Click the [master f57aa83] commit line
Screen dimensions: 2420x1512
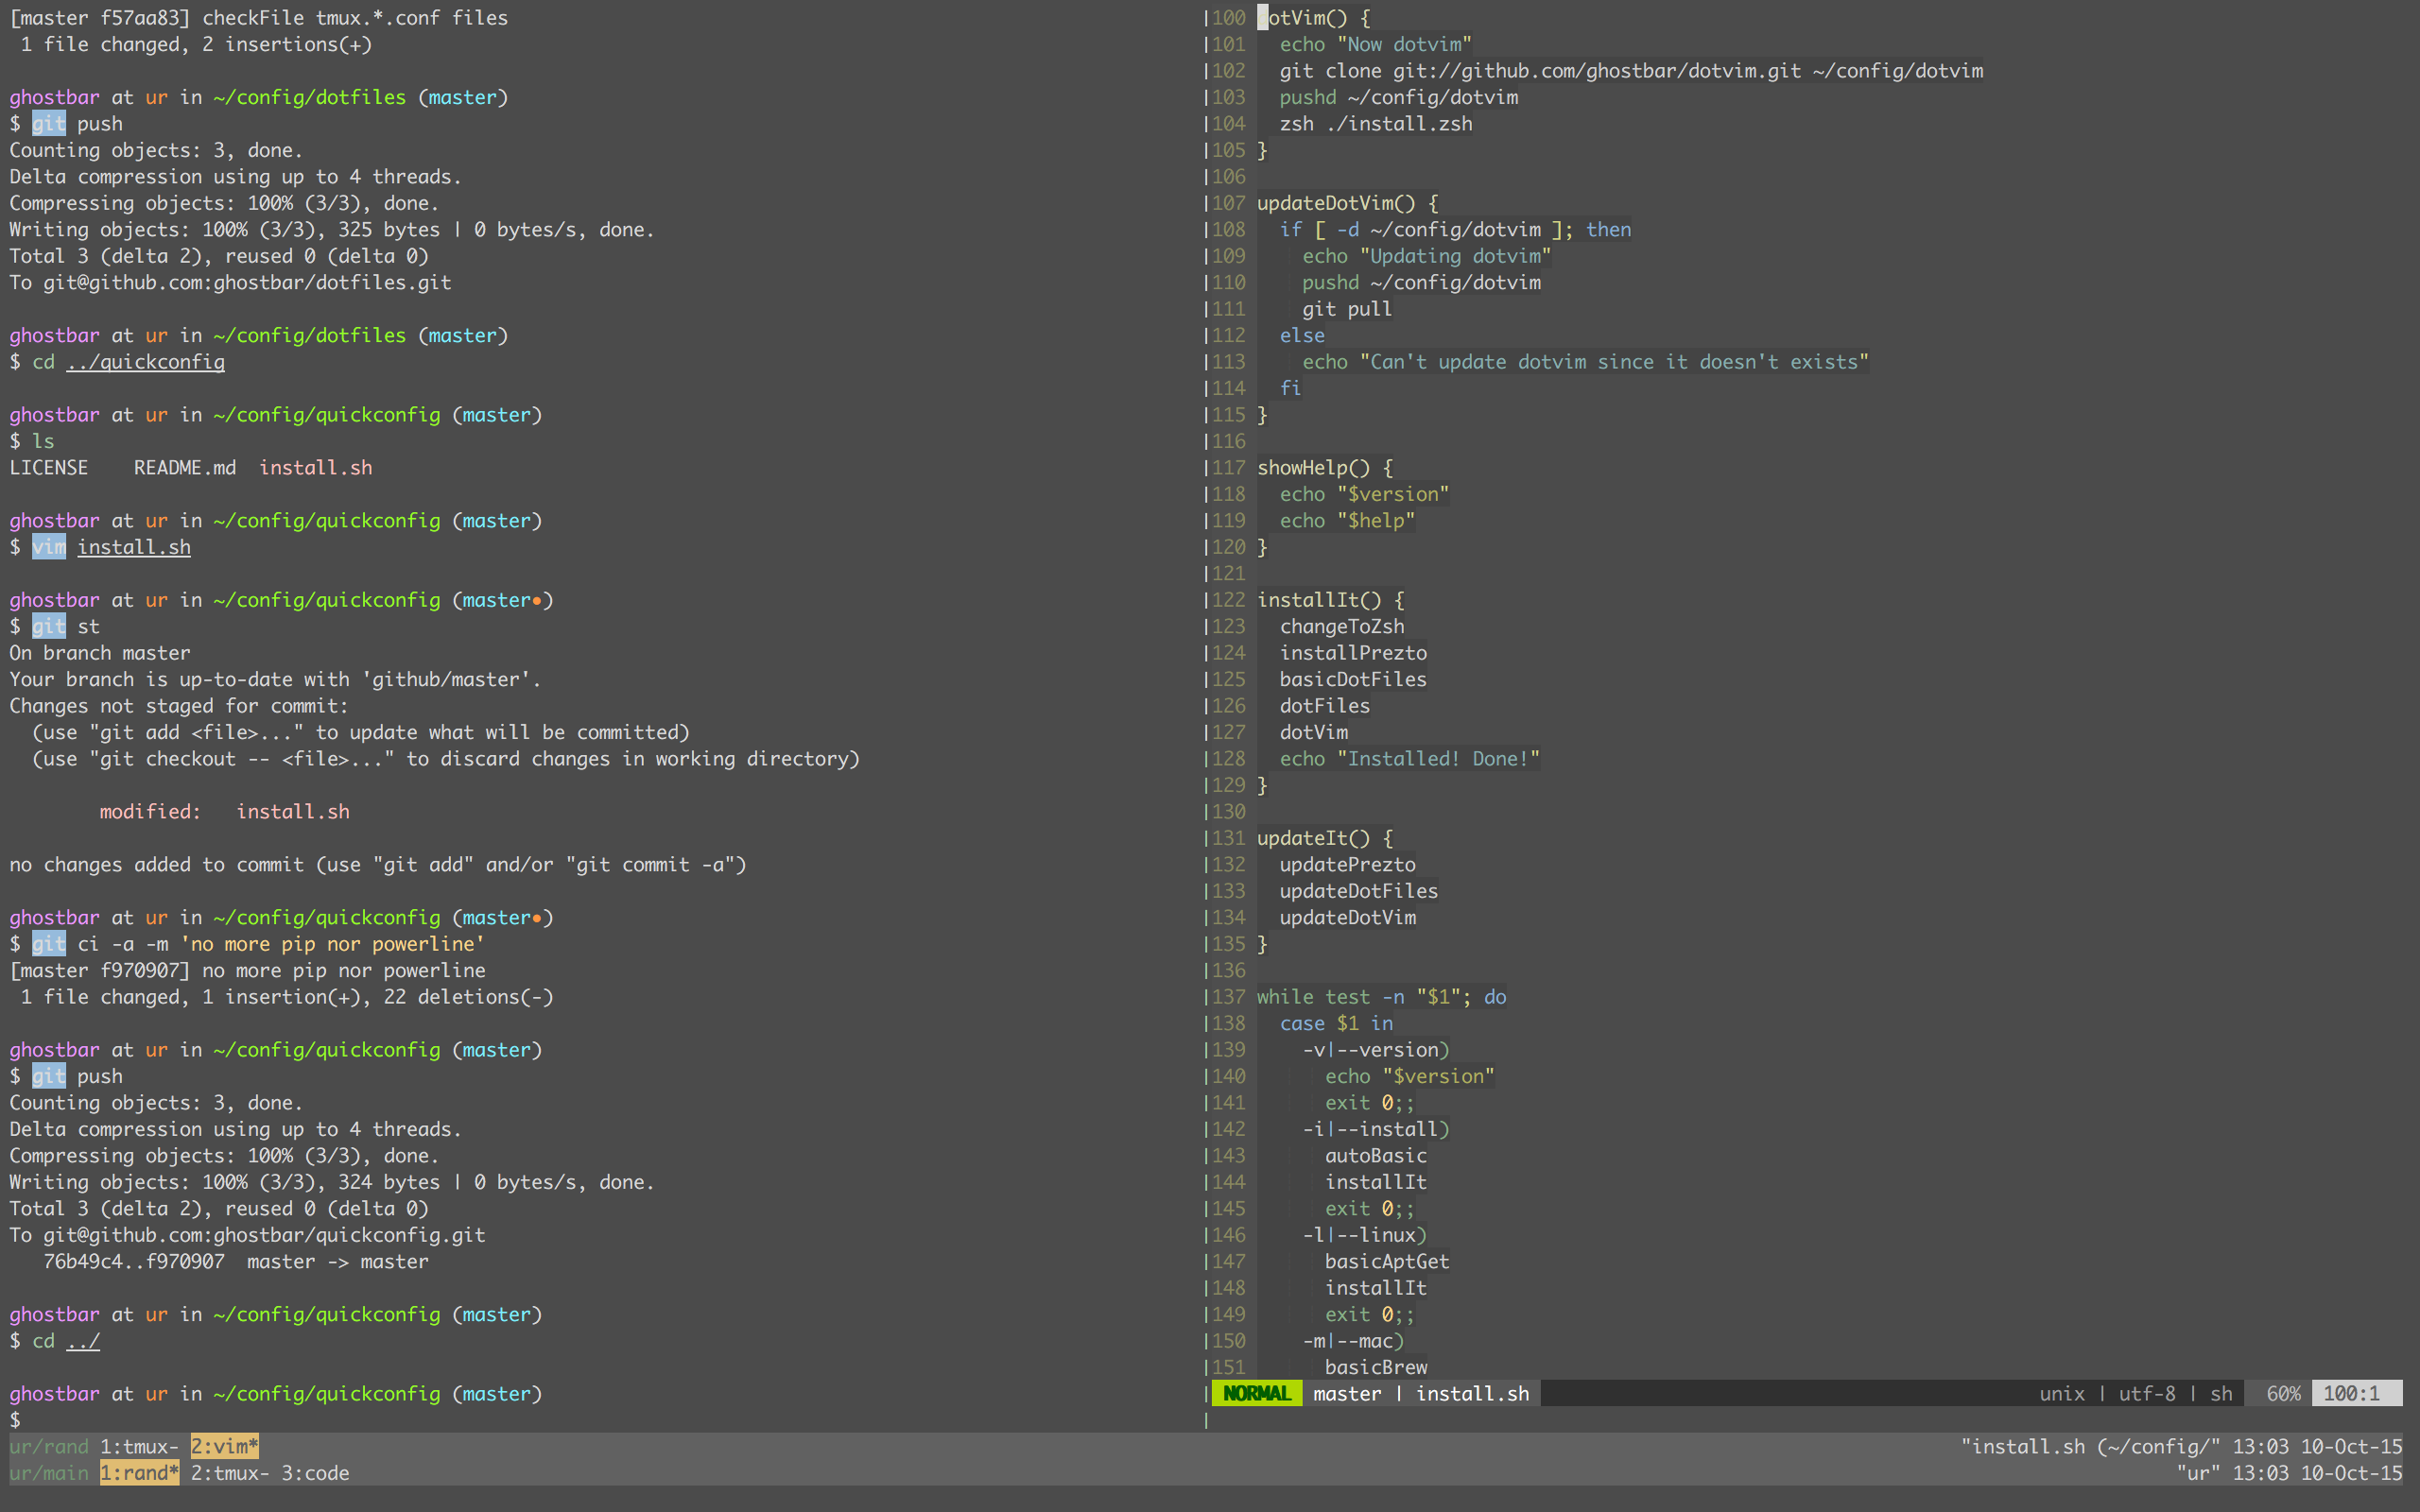(x=258, y=18)
